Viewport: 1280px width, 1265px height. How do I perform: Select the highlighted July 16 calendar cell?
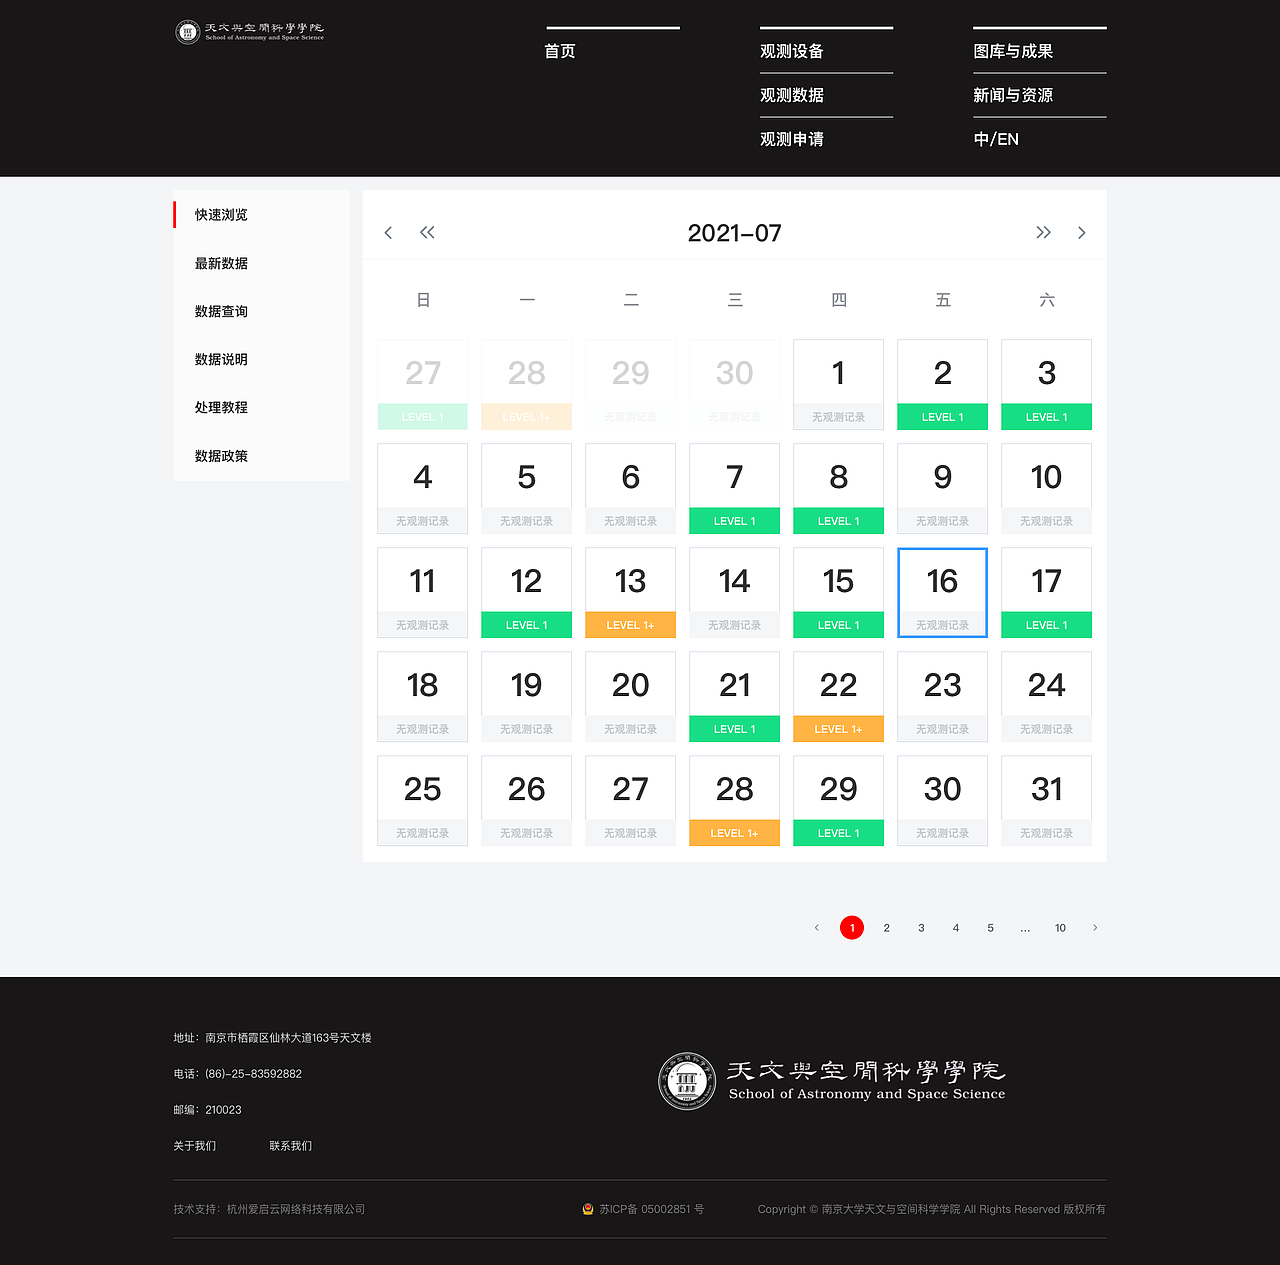coord(942,593)
